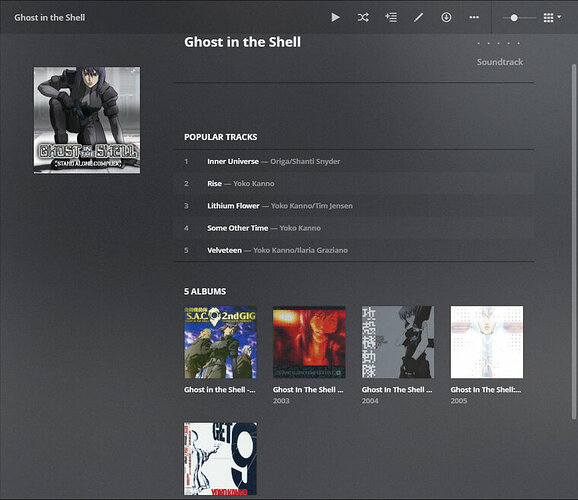
Task: Open the more options ellipsis
Action: [474, 17]
